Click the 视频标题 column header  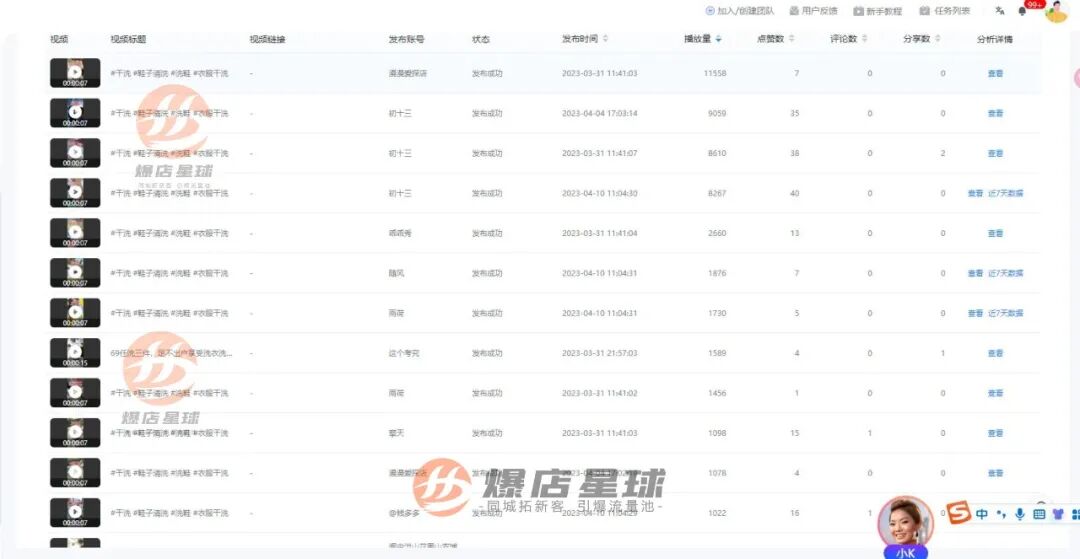click(128, 39)
